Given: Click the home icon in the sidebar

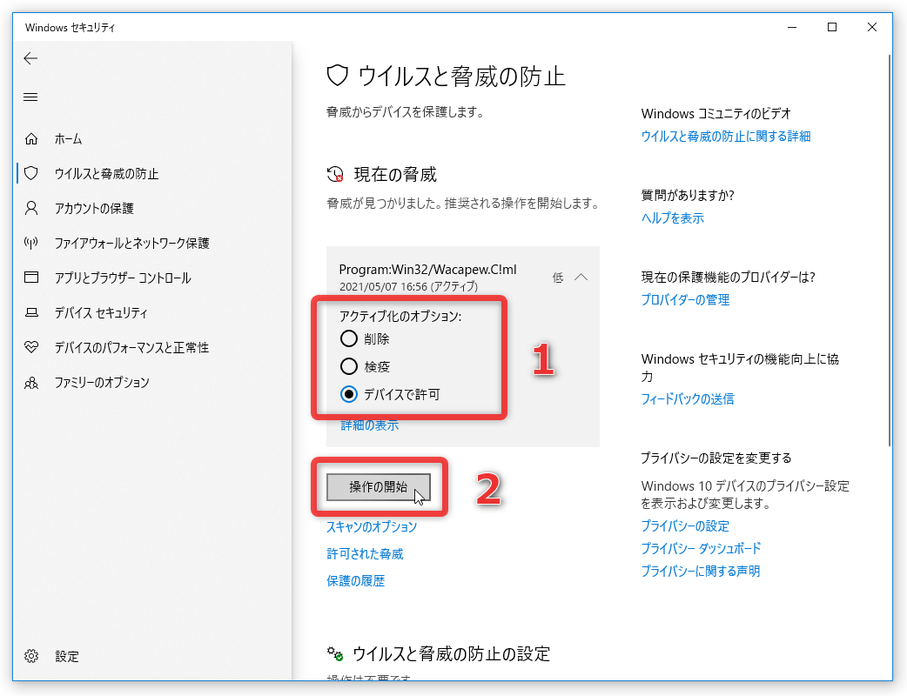Looking at the screenshot, I should [31, 139].
